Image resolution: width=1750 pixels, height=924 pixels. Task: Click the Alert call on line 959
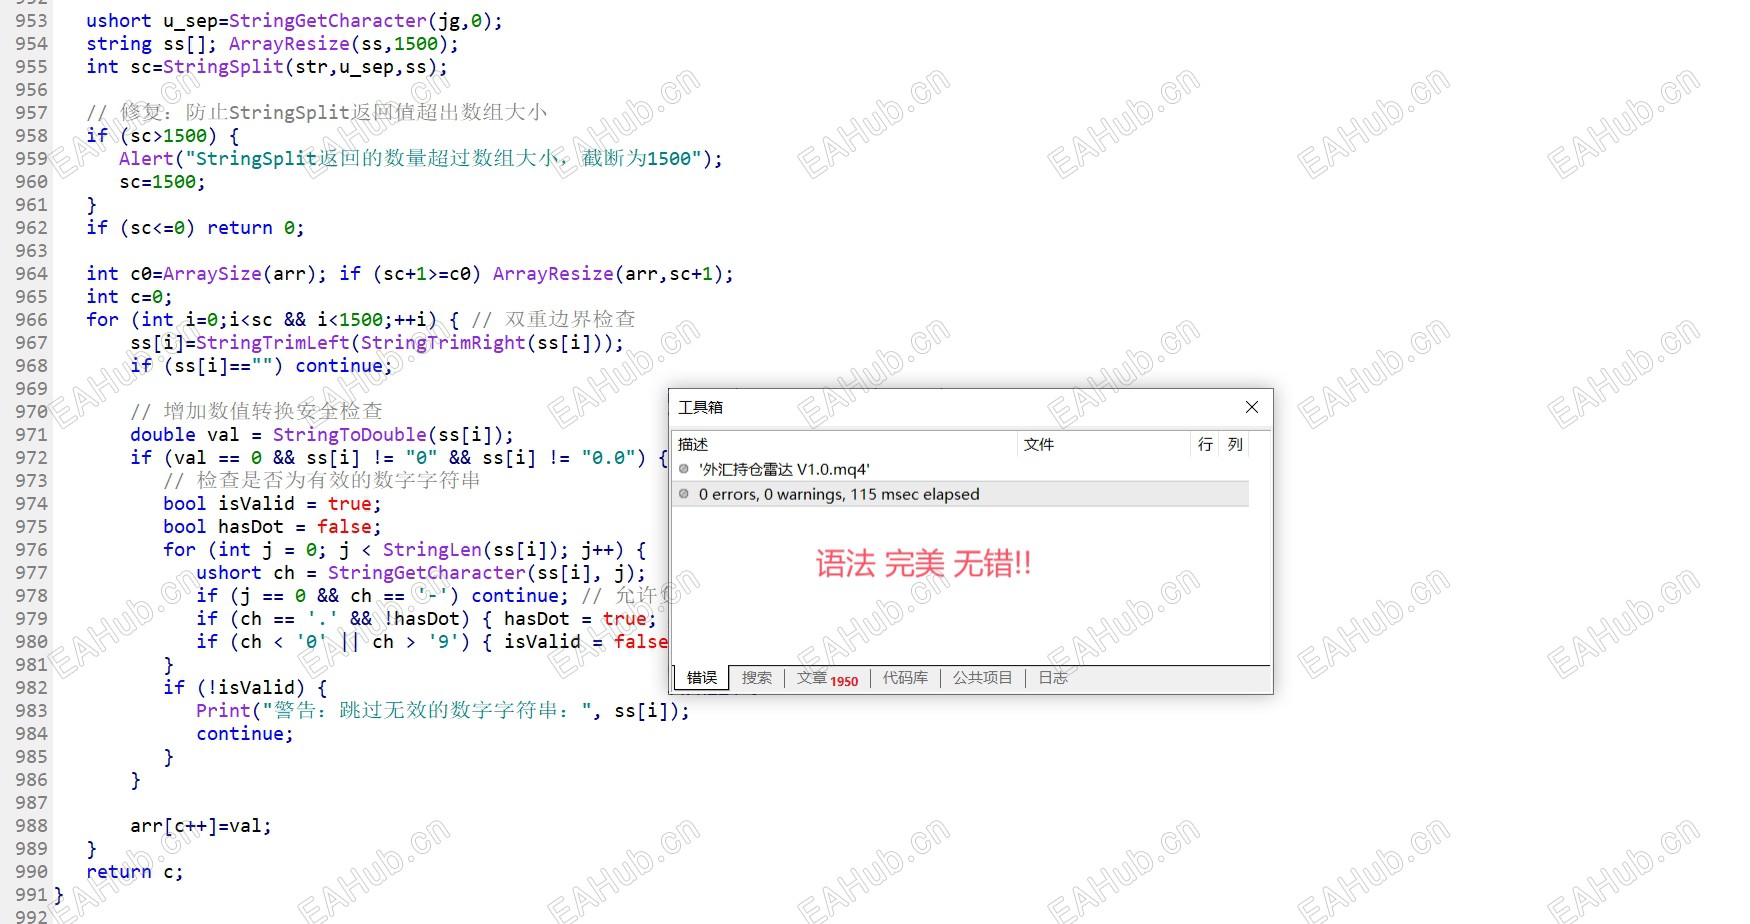146,159
